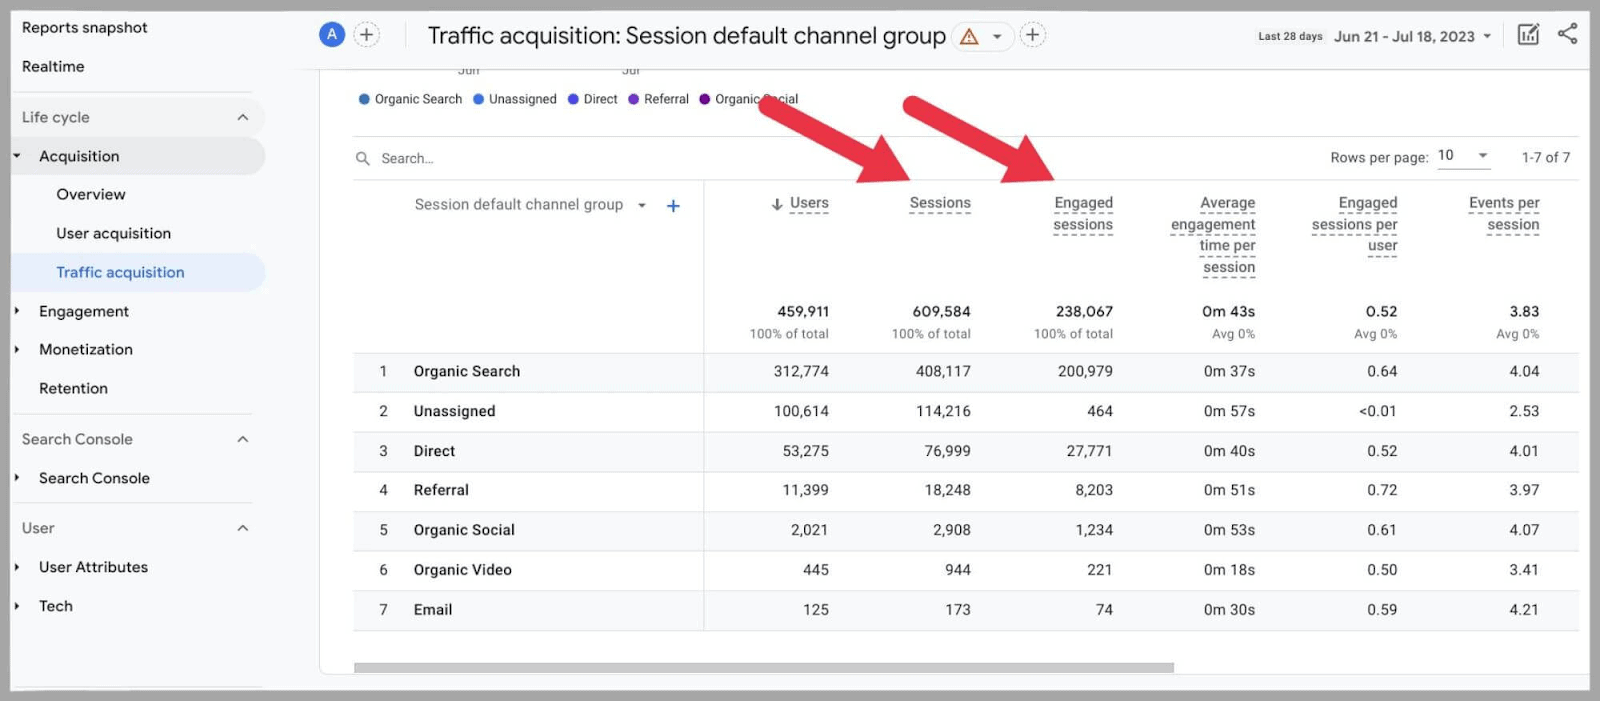Click the share report icon
This screenshot has height=701, width=1600.
coord(1567,34)
